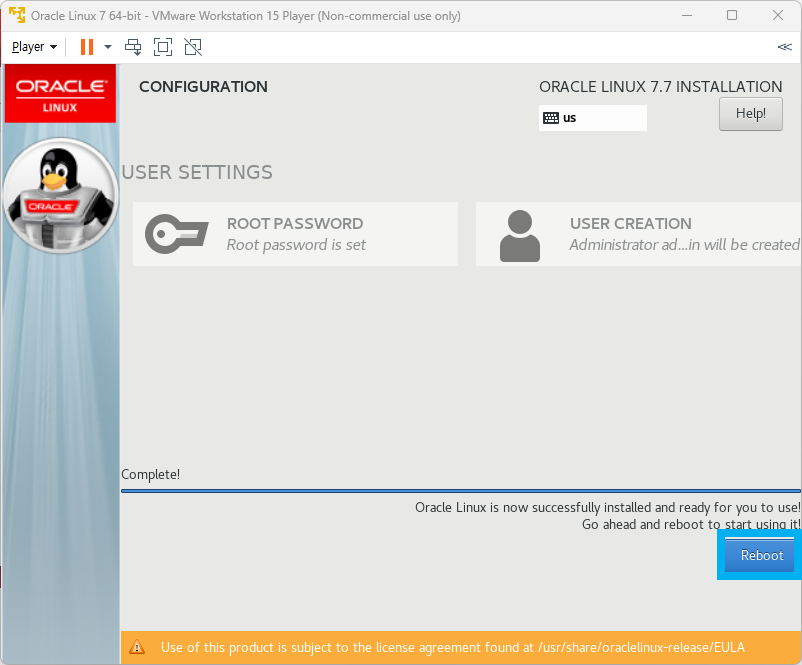
Task: Click the Oracle Linux logo
Action: tap(60, 94)
